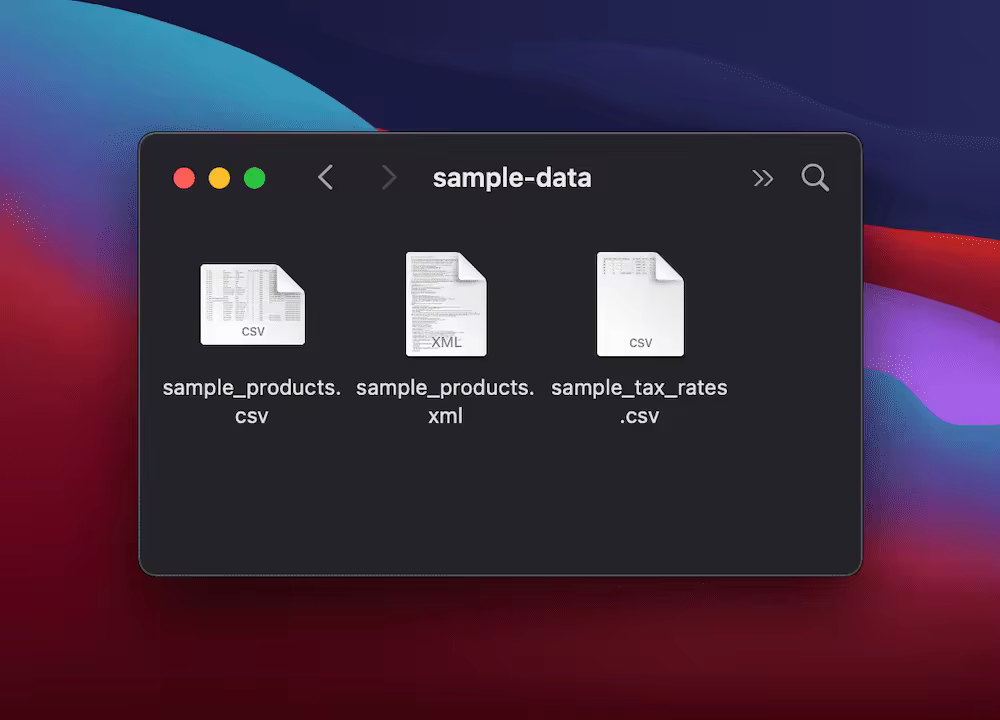1000x720 pixels.
Task: Open the Finder search magnifier
Action: [815, 177]
